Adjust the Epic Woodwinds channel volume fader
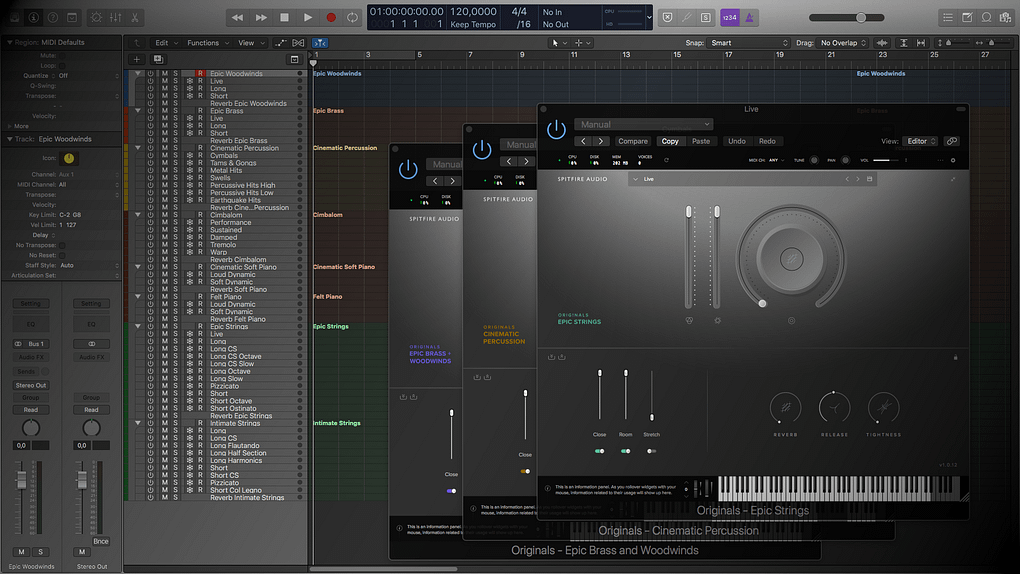The image size is (1020, 574). (21, 480)
